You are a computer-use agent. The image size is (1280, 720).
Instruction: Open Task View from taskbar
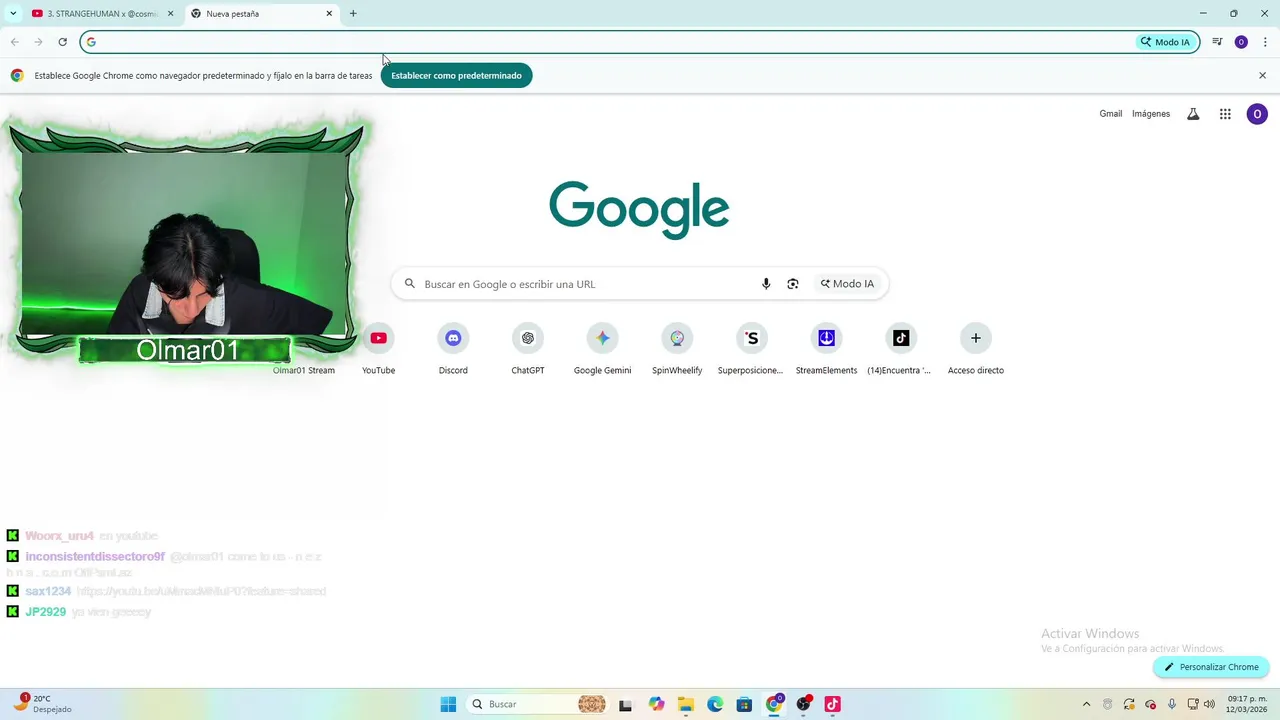(626, 704)
